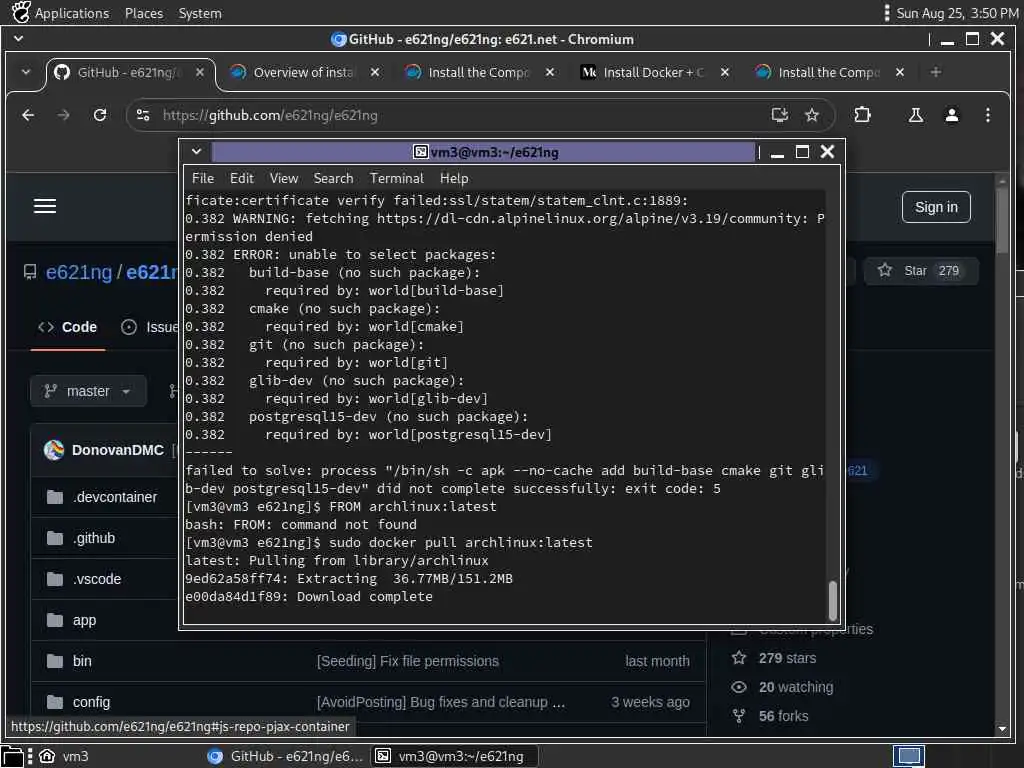Open a new browser tab

point(936,72)
